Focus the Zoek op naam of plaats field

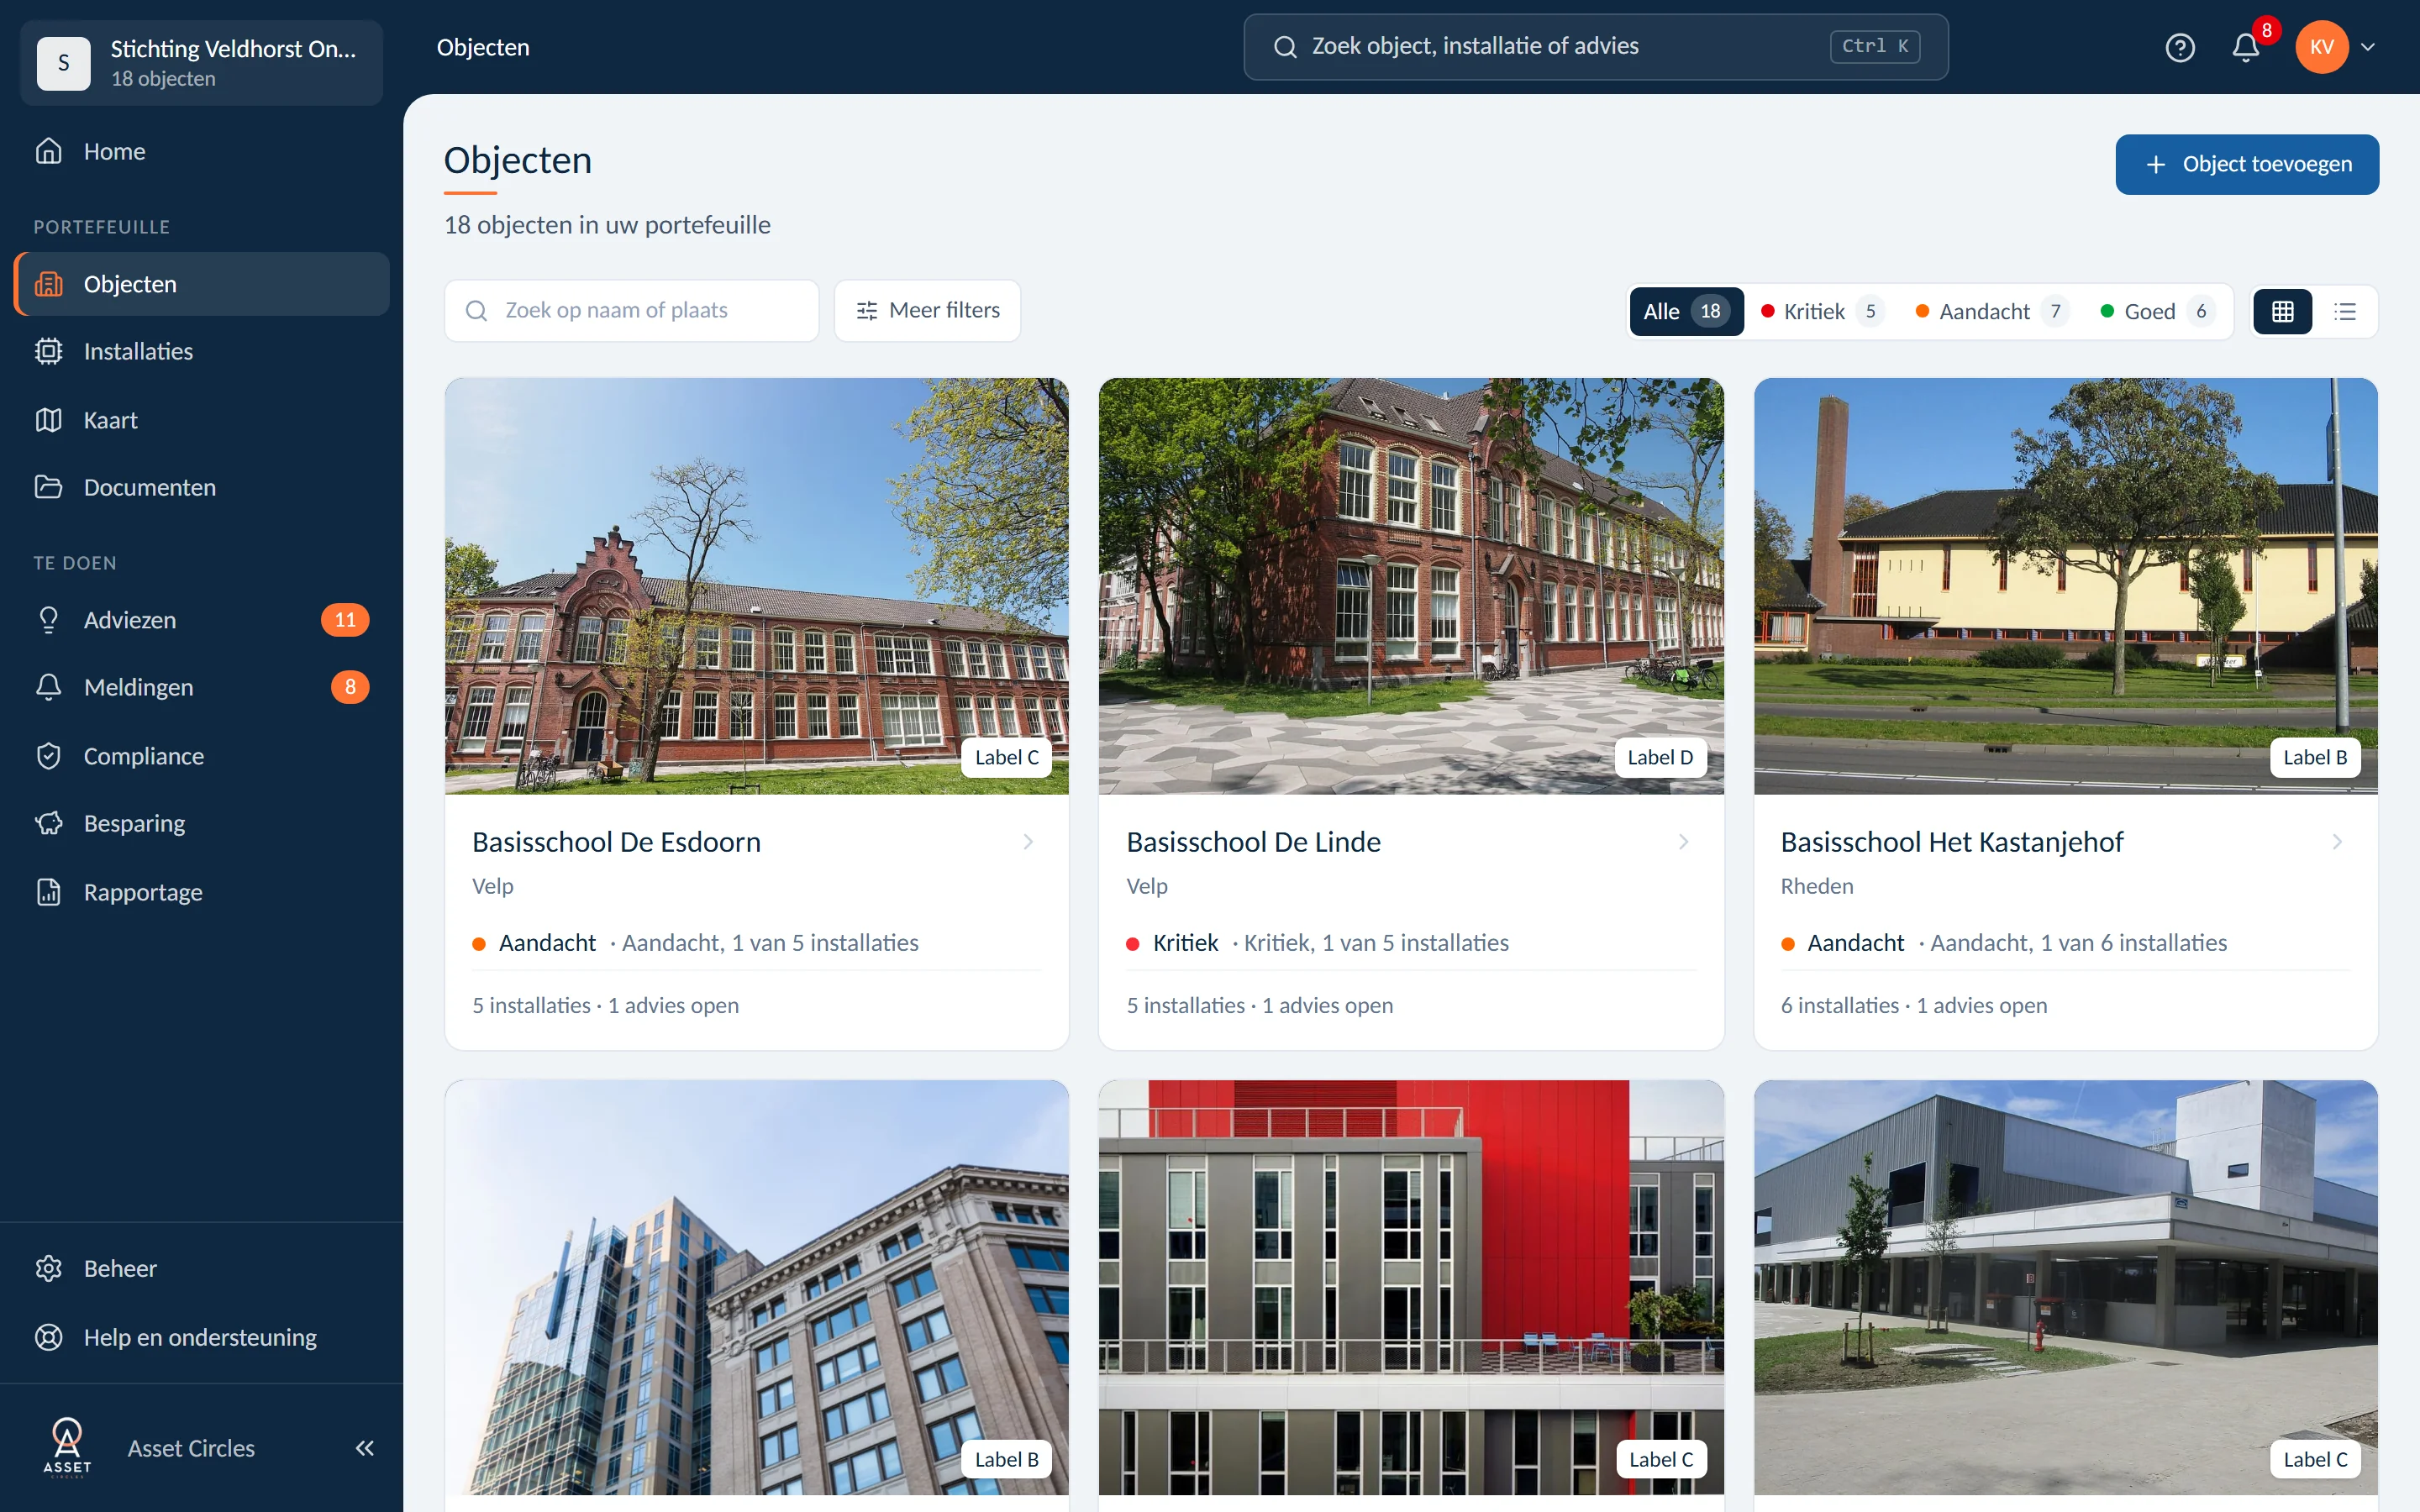pyautogui.click(x=632, y=310)
